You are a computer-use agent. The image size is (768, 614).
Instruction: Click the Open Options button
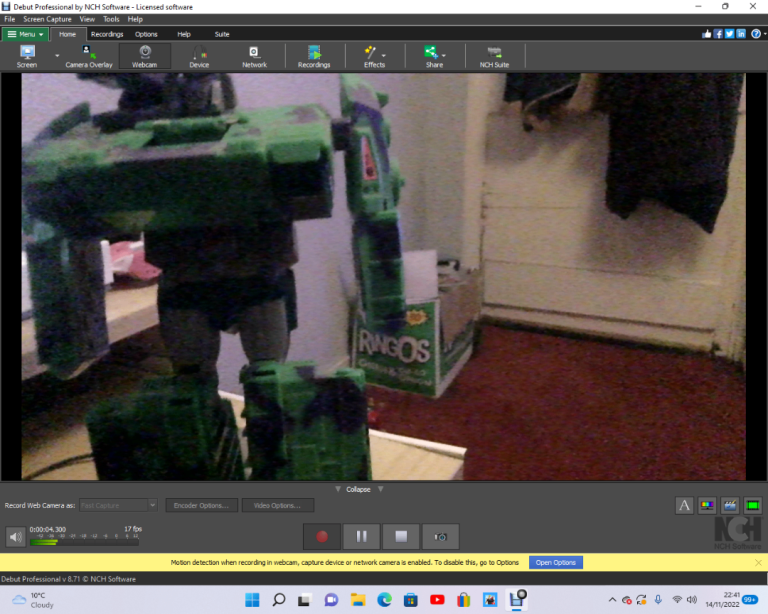pos(555,563)
